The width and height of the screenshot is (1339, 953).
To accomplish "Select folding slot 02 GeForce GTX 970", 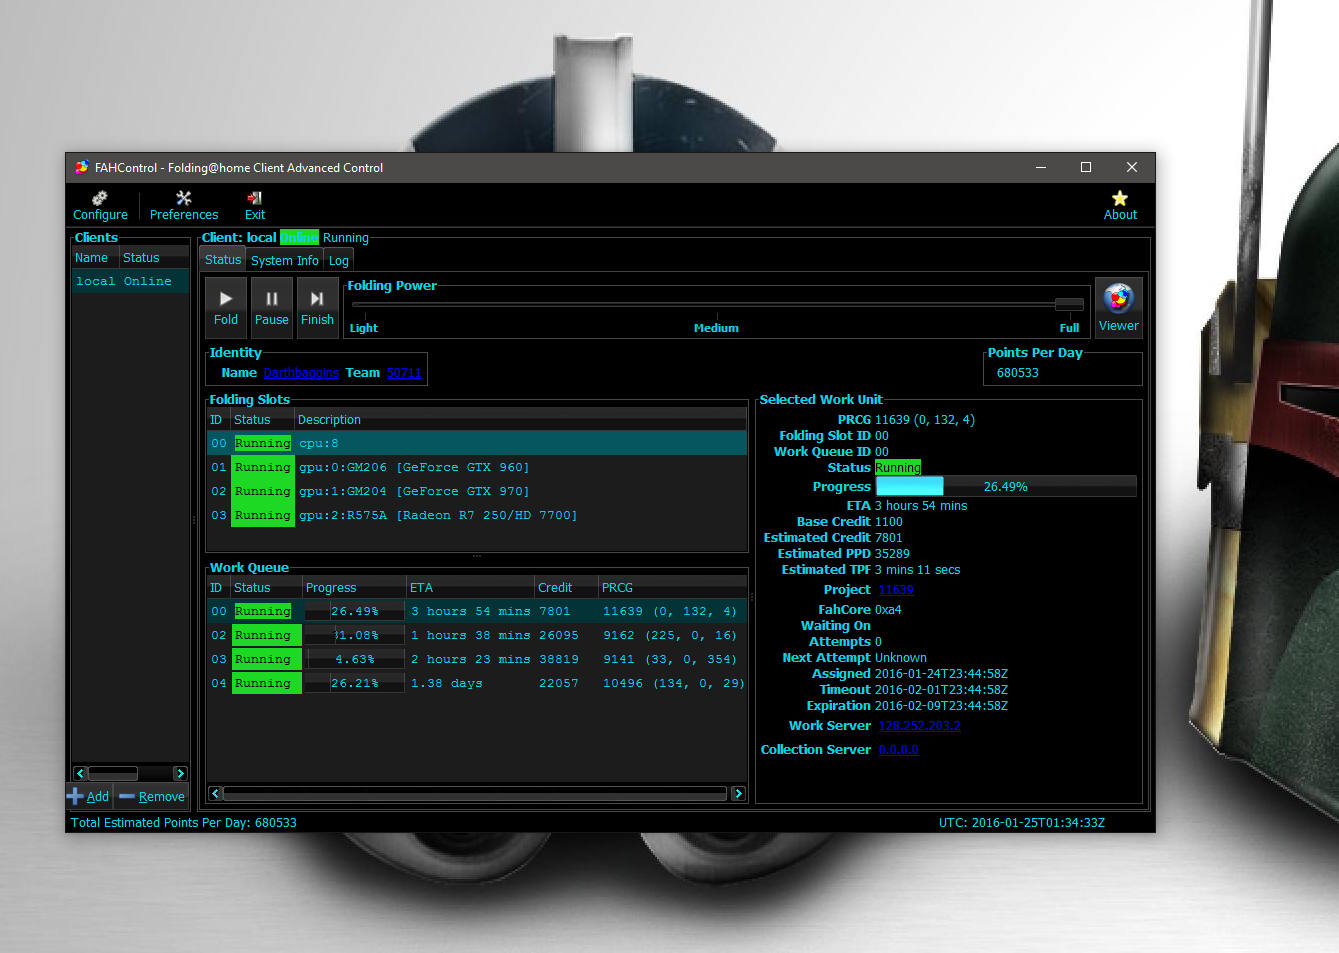I will (477, 491).
